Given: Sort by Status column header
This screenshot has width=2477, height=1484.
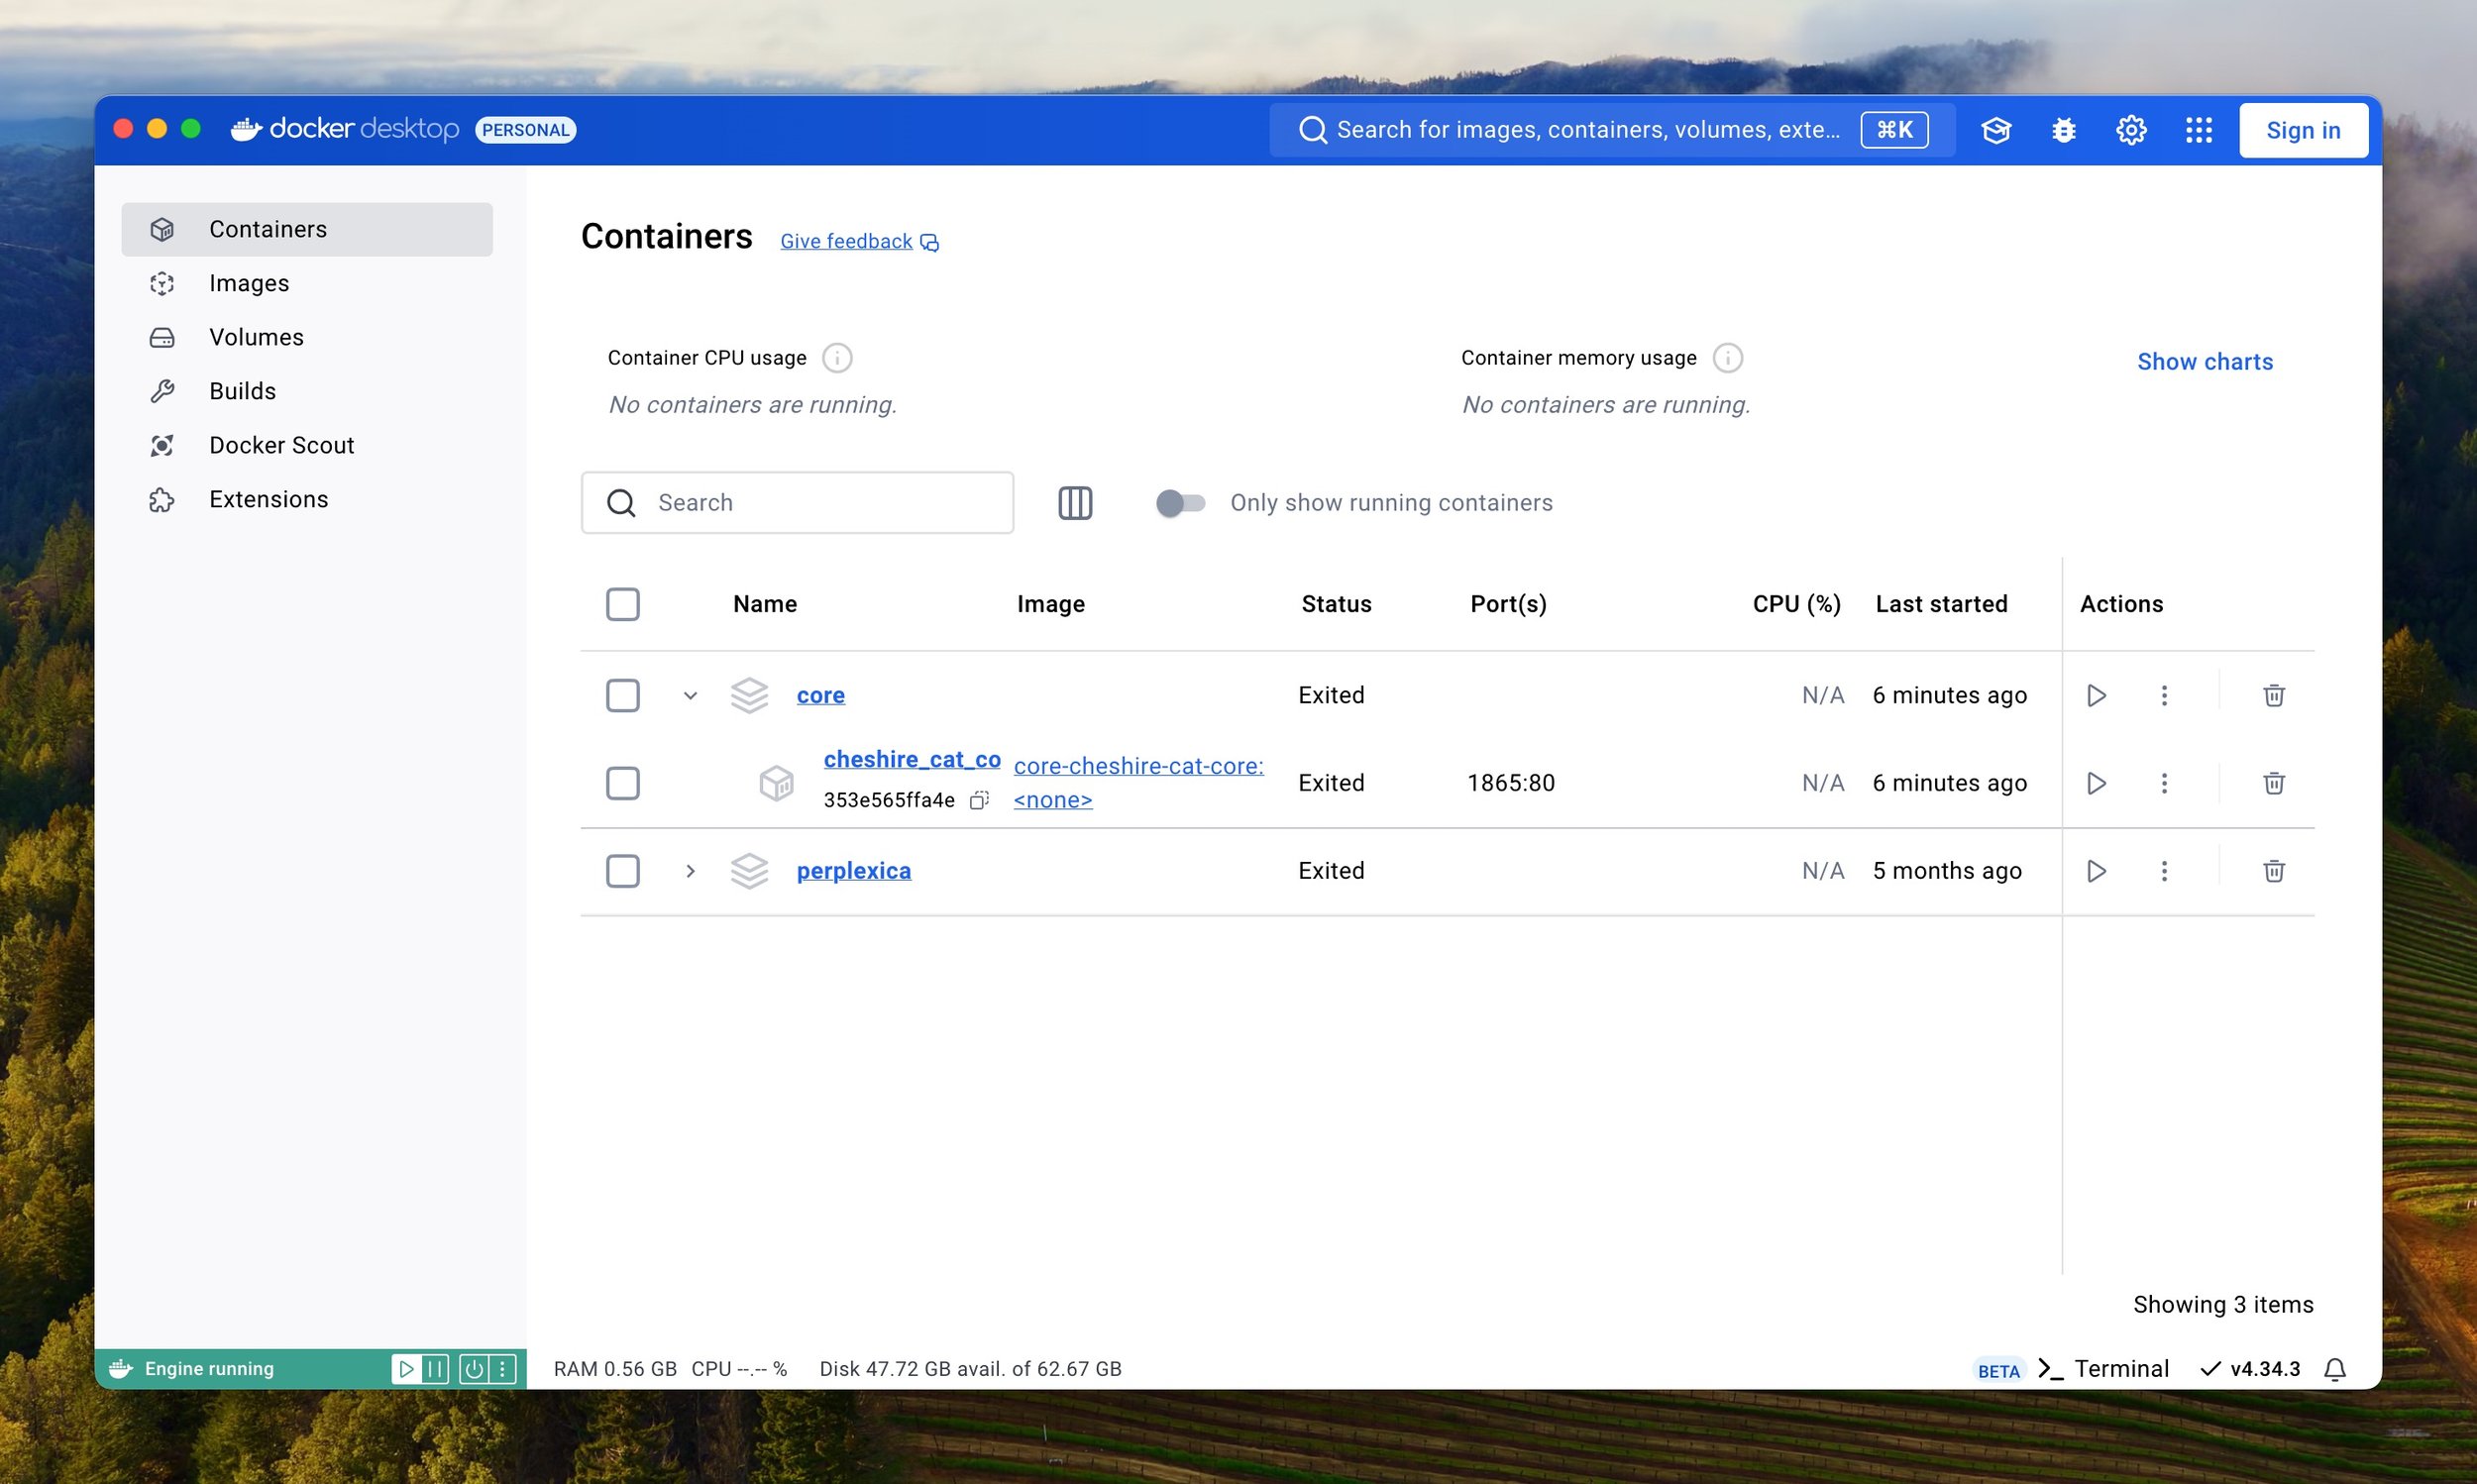Looking at the screenshot, I should click(1336, 604).
